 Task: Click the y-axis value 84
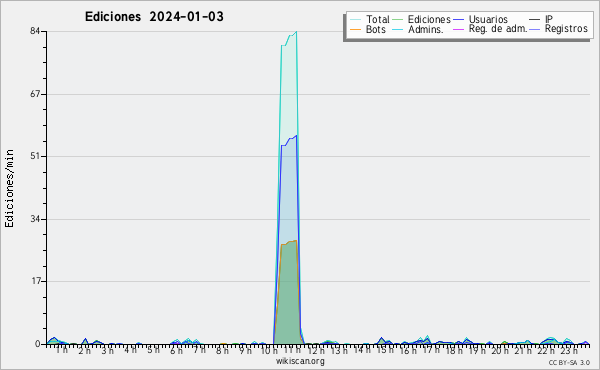point(35,31)
